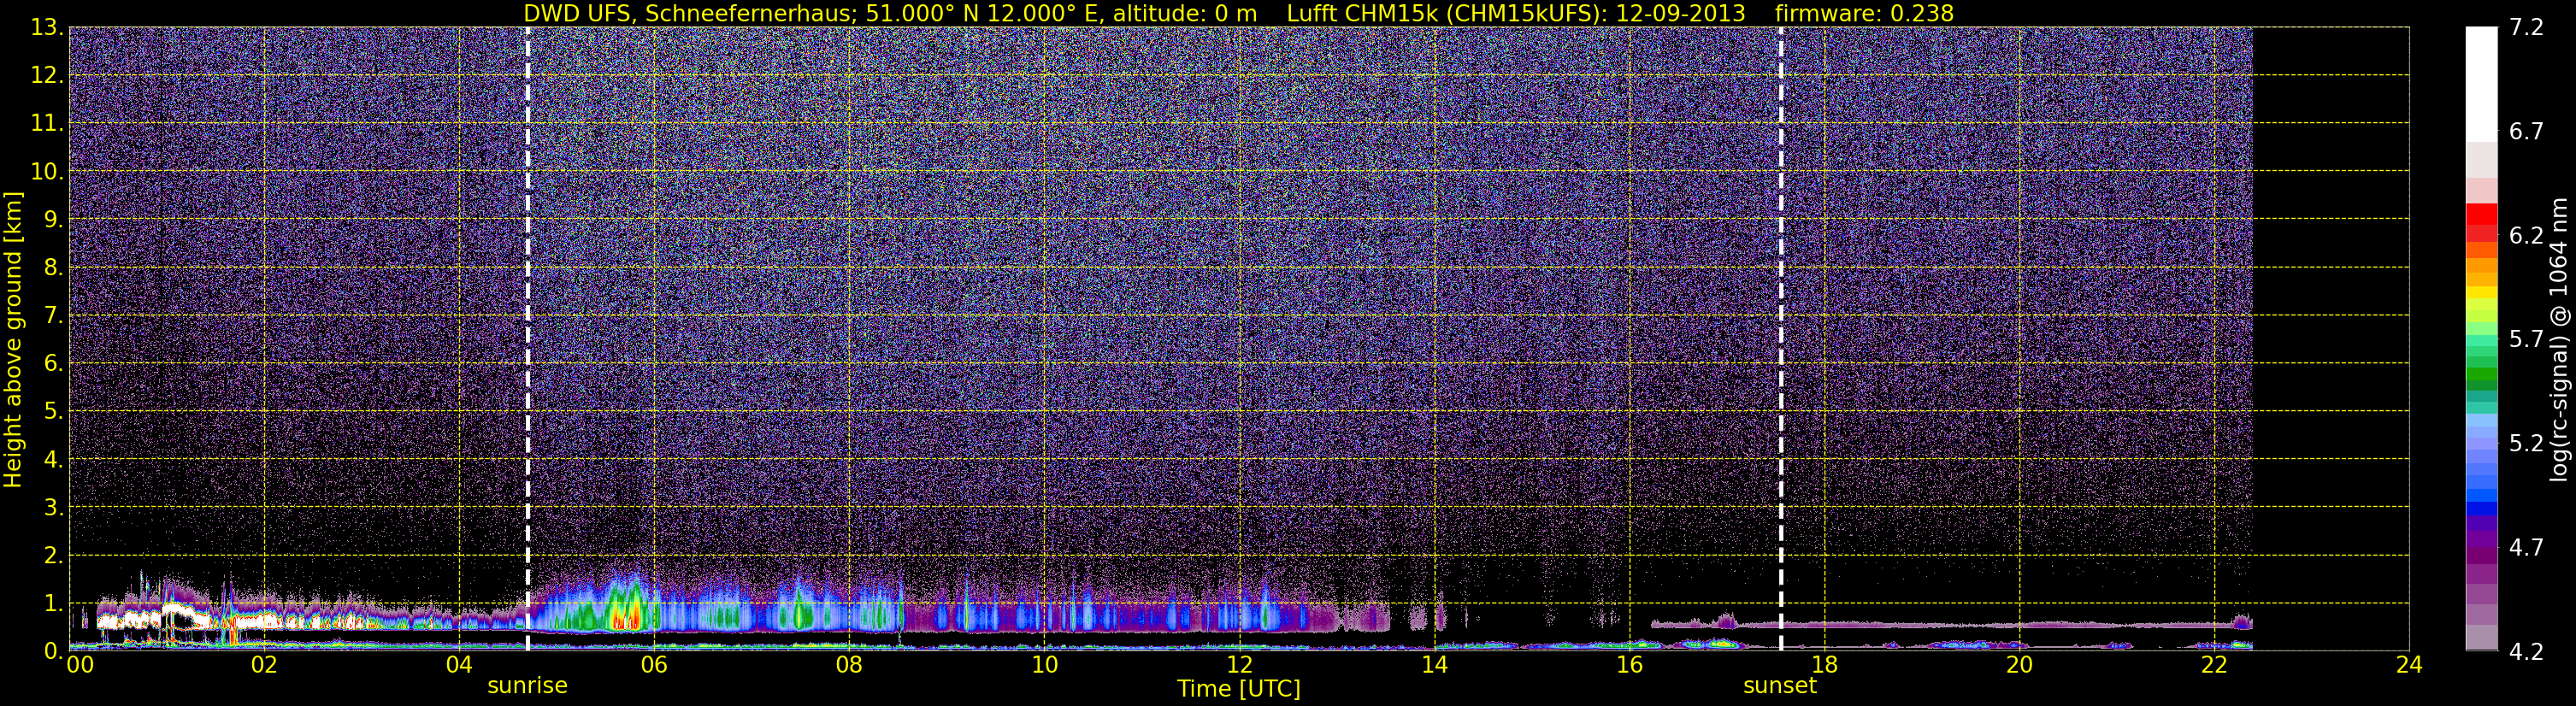Click height axis tick label '3.'

(x=53, y=508)
